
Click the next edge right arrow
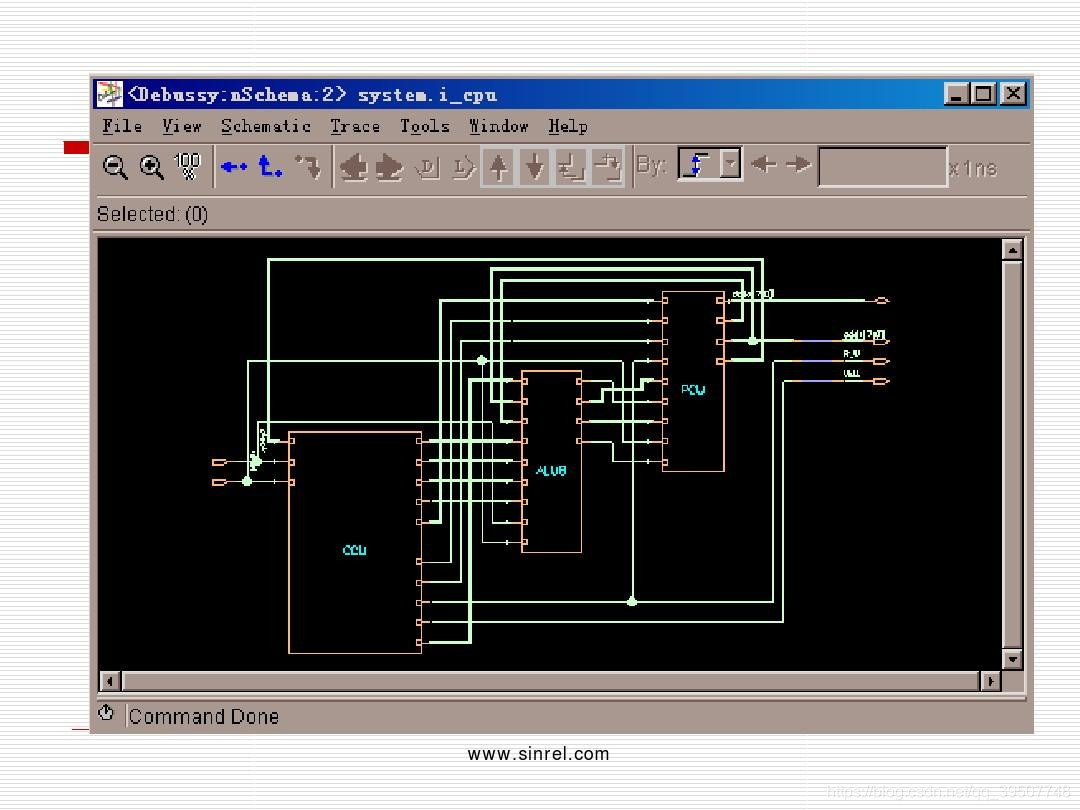tap(798, 165)
